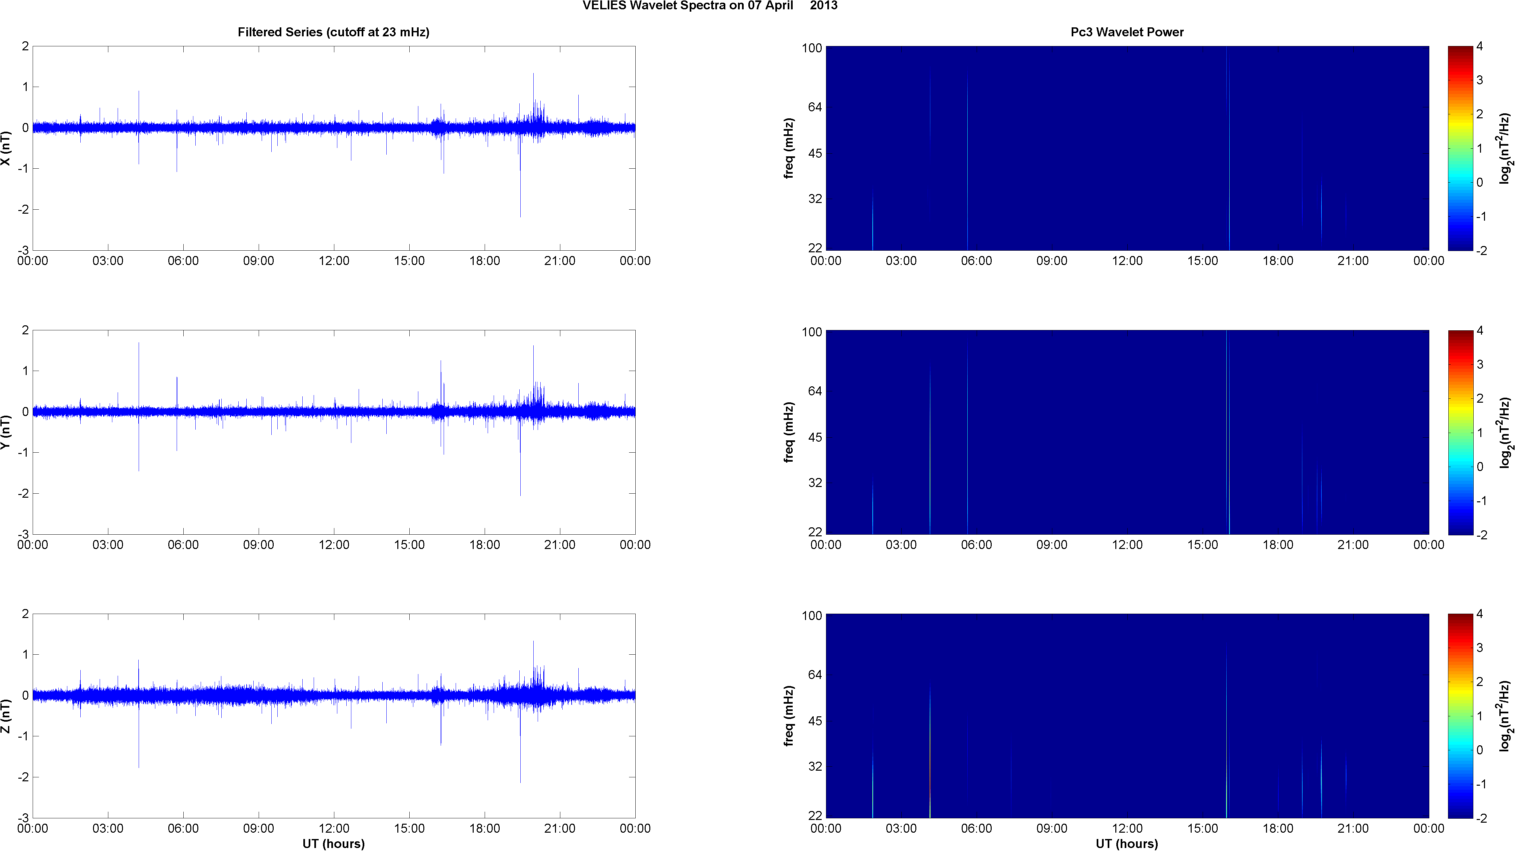Select the middle Pc3 wavelet power spectrogram
This screenshot has width=1515, height=851.
tap(1127, 432)
